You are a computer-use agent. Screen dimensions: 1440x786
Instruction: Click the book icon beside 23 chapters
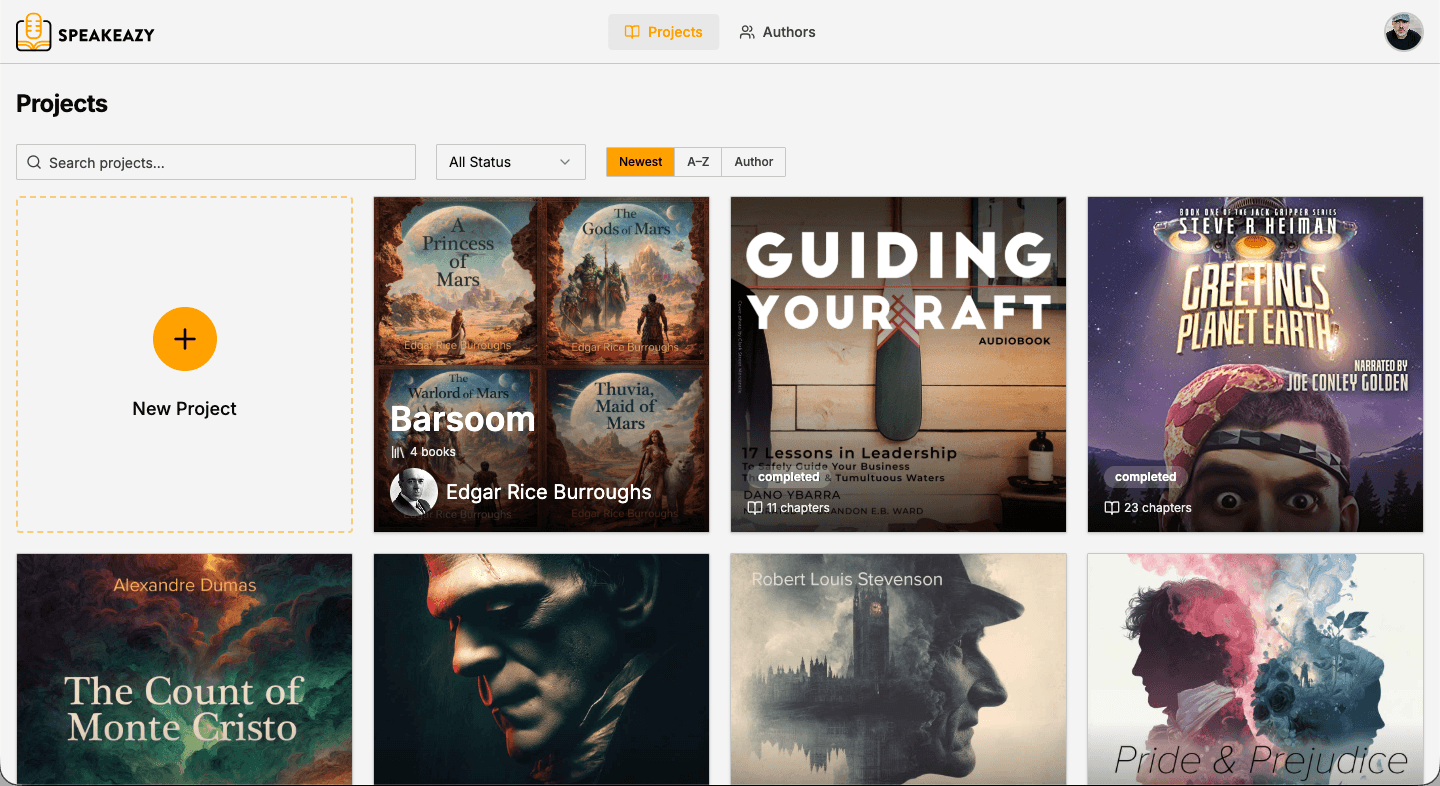pyautogui.click(x=1111, y=508)
